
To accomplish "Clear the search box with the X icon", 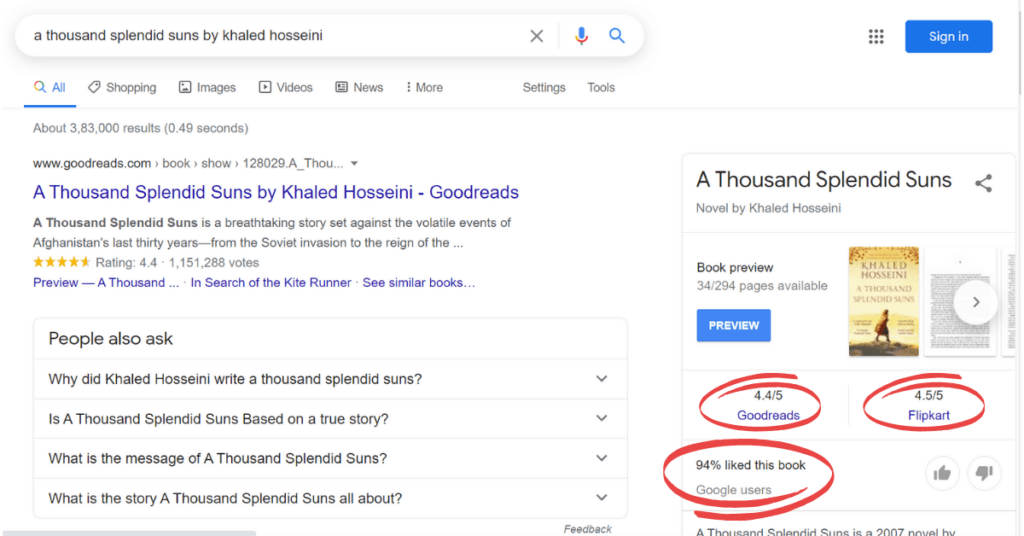I will [536, 36].
